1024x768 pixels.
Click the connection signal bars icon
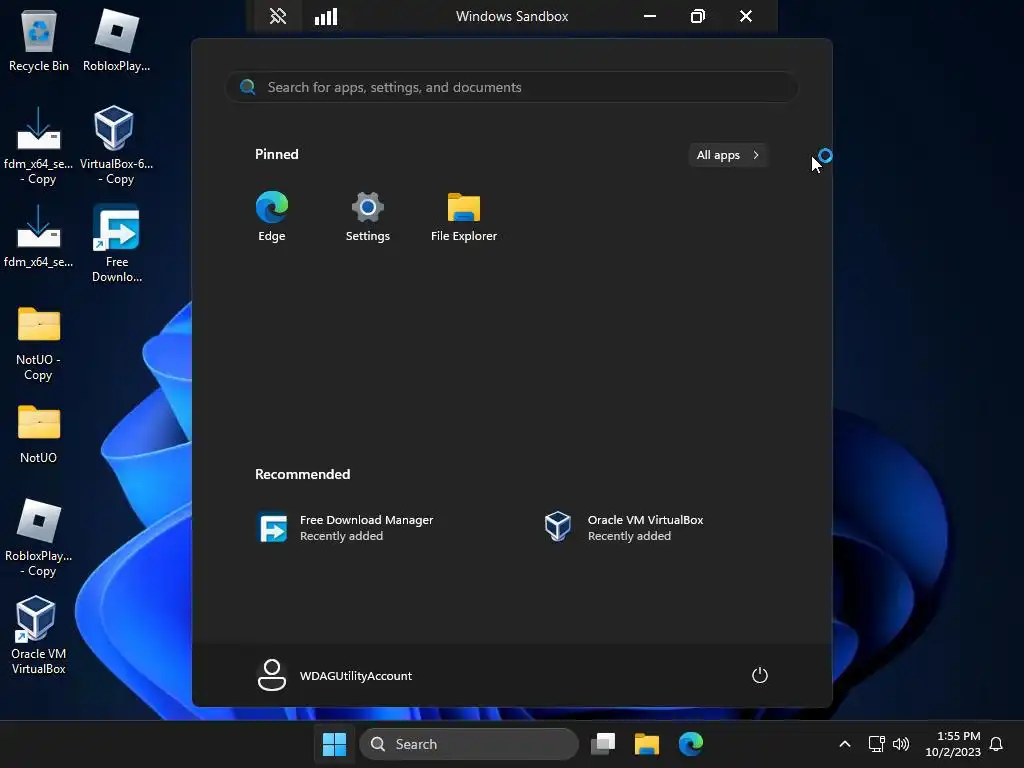[x=326, y=16]
